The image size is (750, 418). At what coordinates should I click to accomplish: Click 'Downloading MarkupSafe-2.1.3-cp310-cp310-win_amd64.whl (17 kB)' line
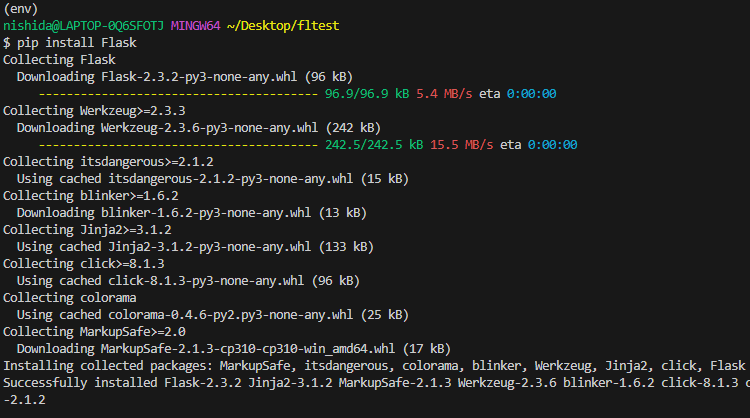[x=234, y=349]
